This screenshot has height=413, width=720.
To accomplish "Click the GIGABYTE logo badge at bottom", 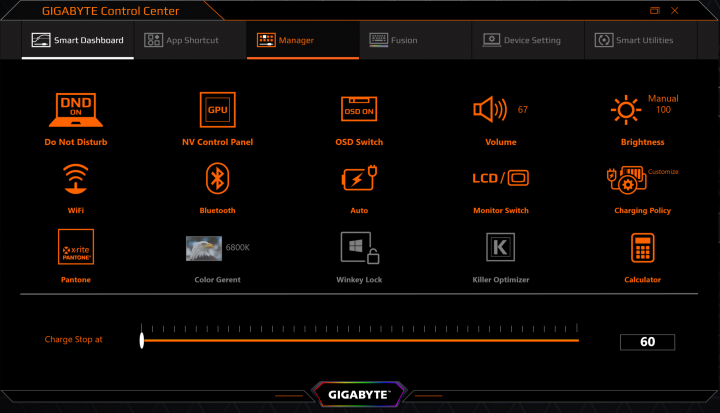I will pos(359,395).
